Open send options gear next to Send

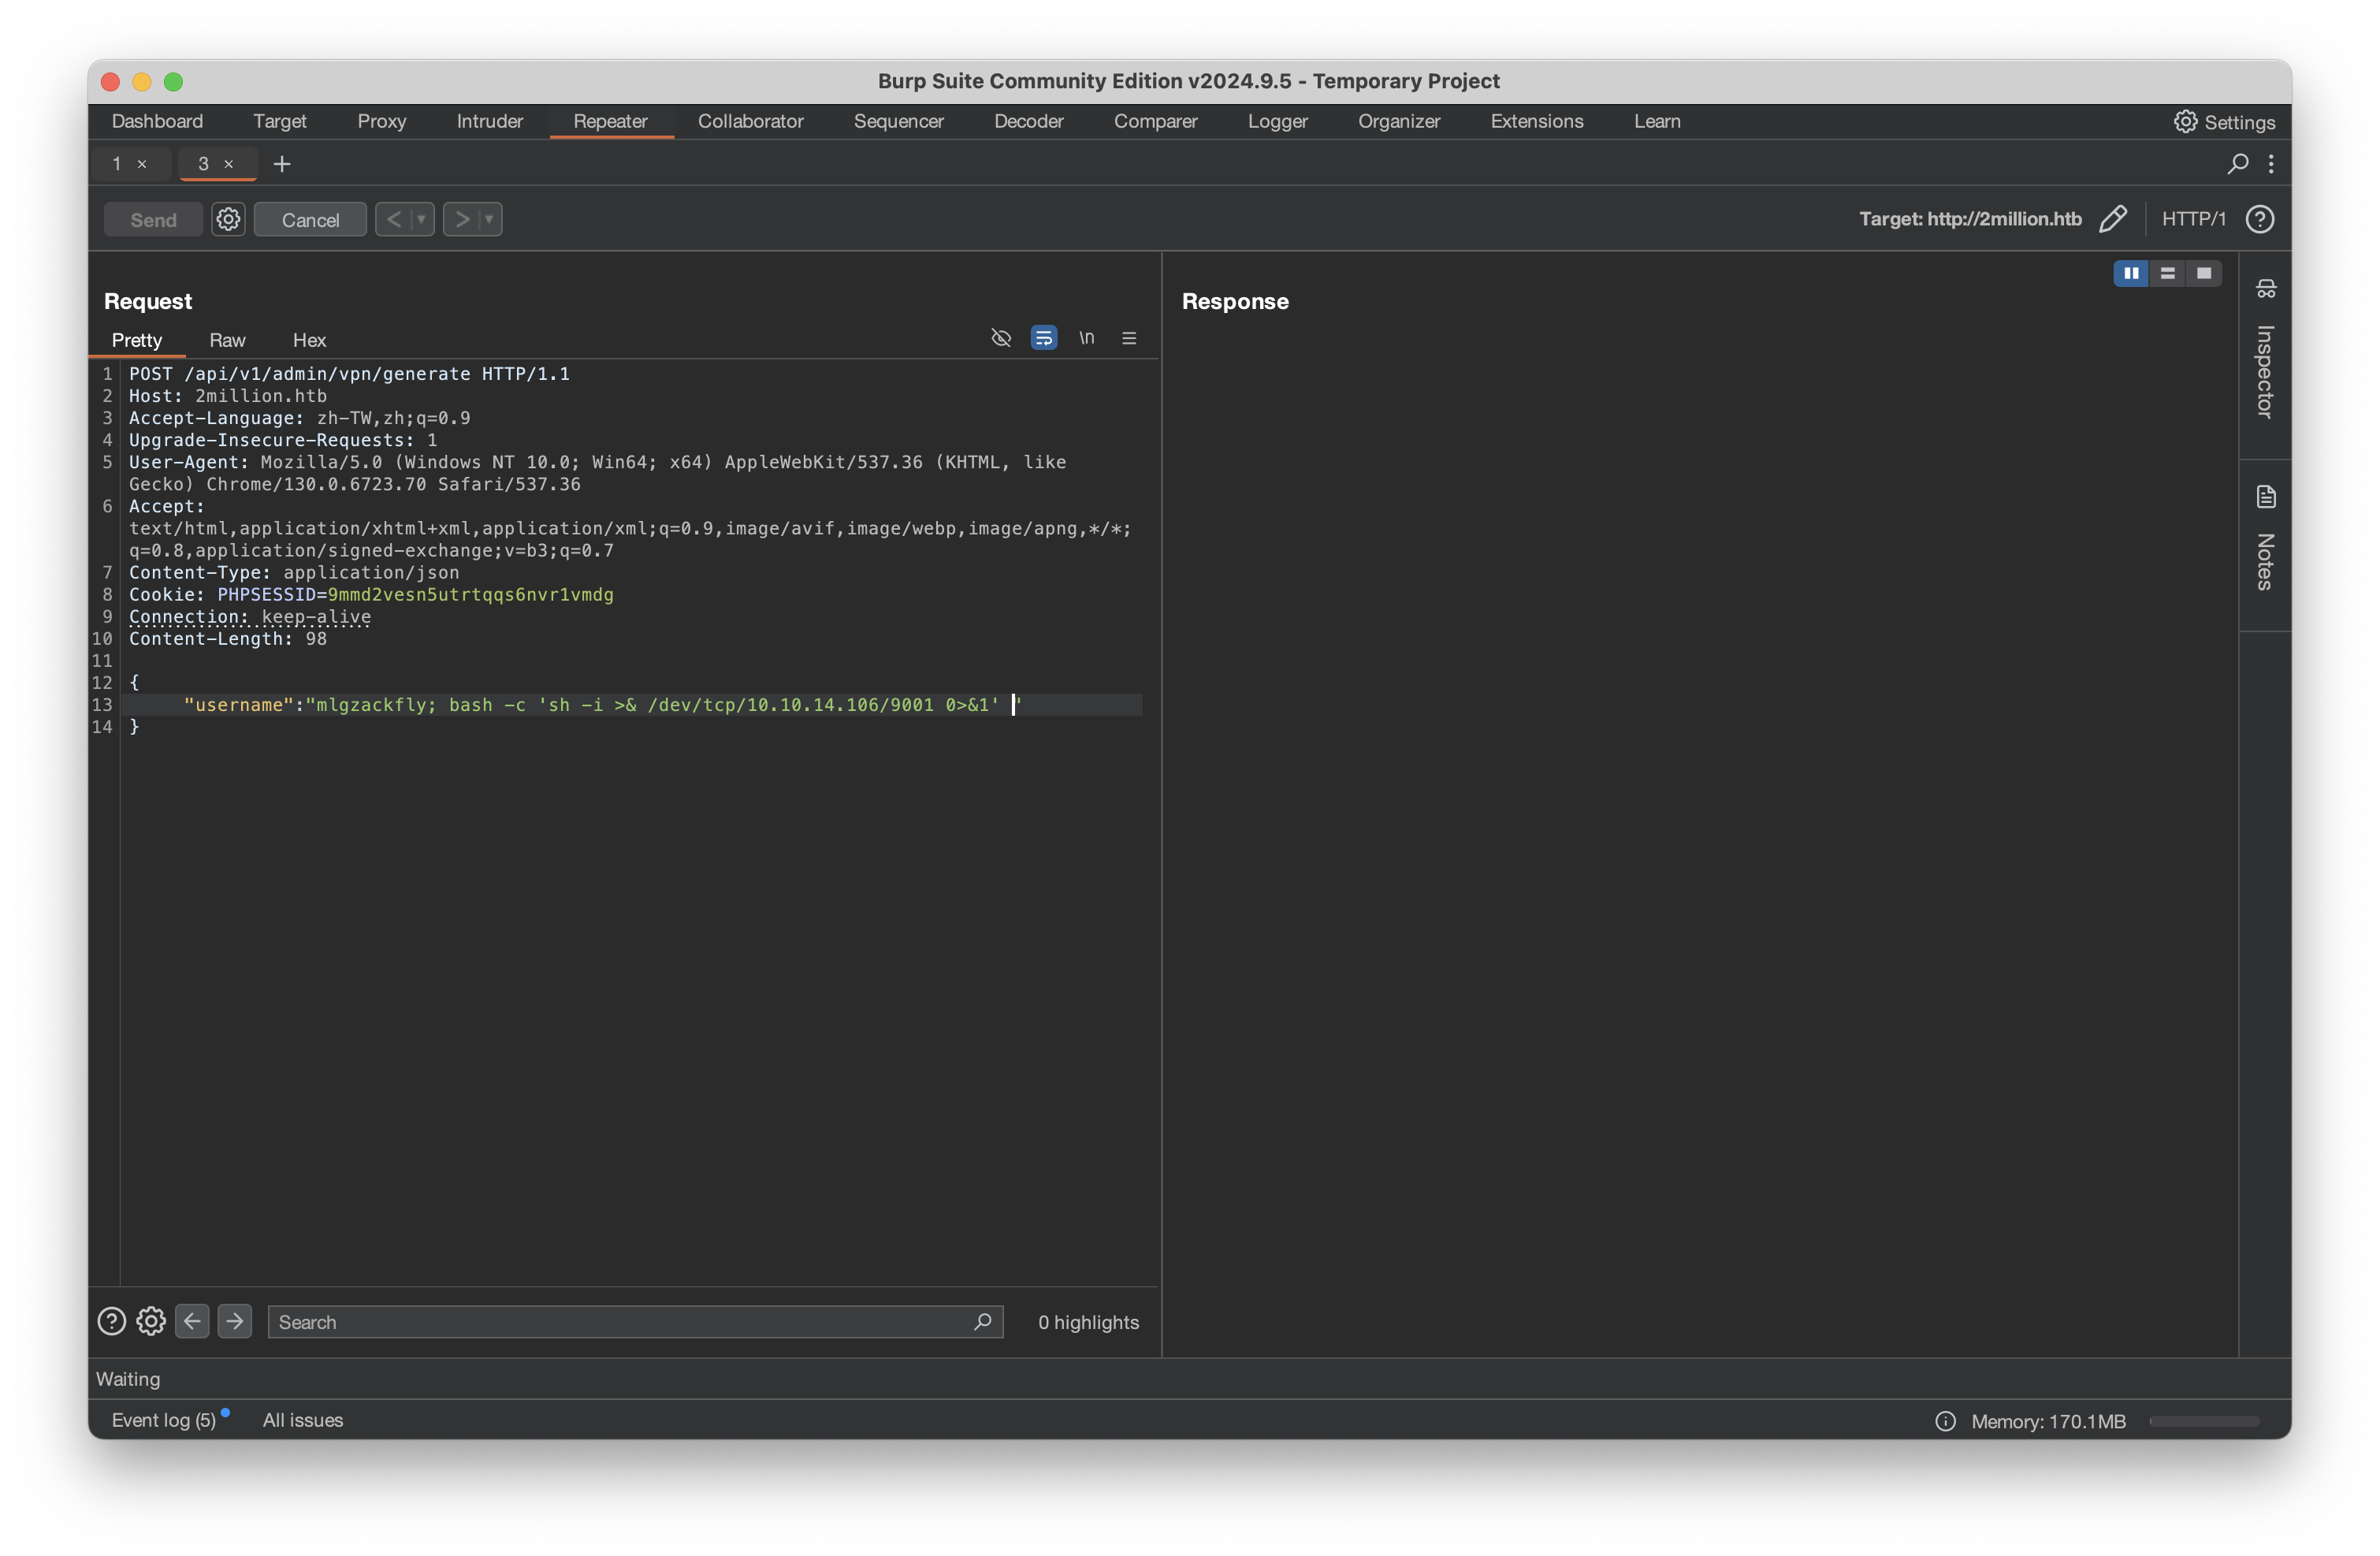(228, 219)
